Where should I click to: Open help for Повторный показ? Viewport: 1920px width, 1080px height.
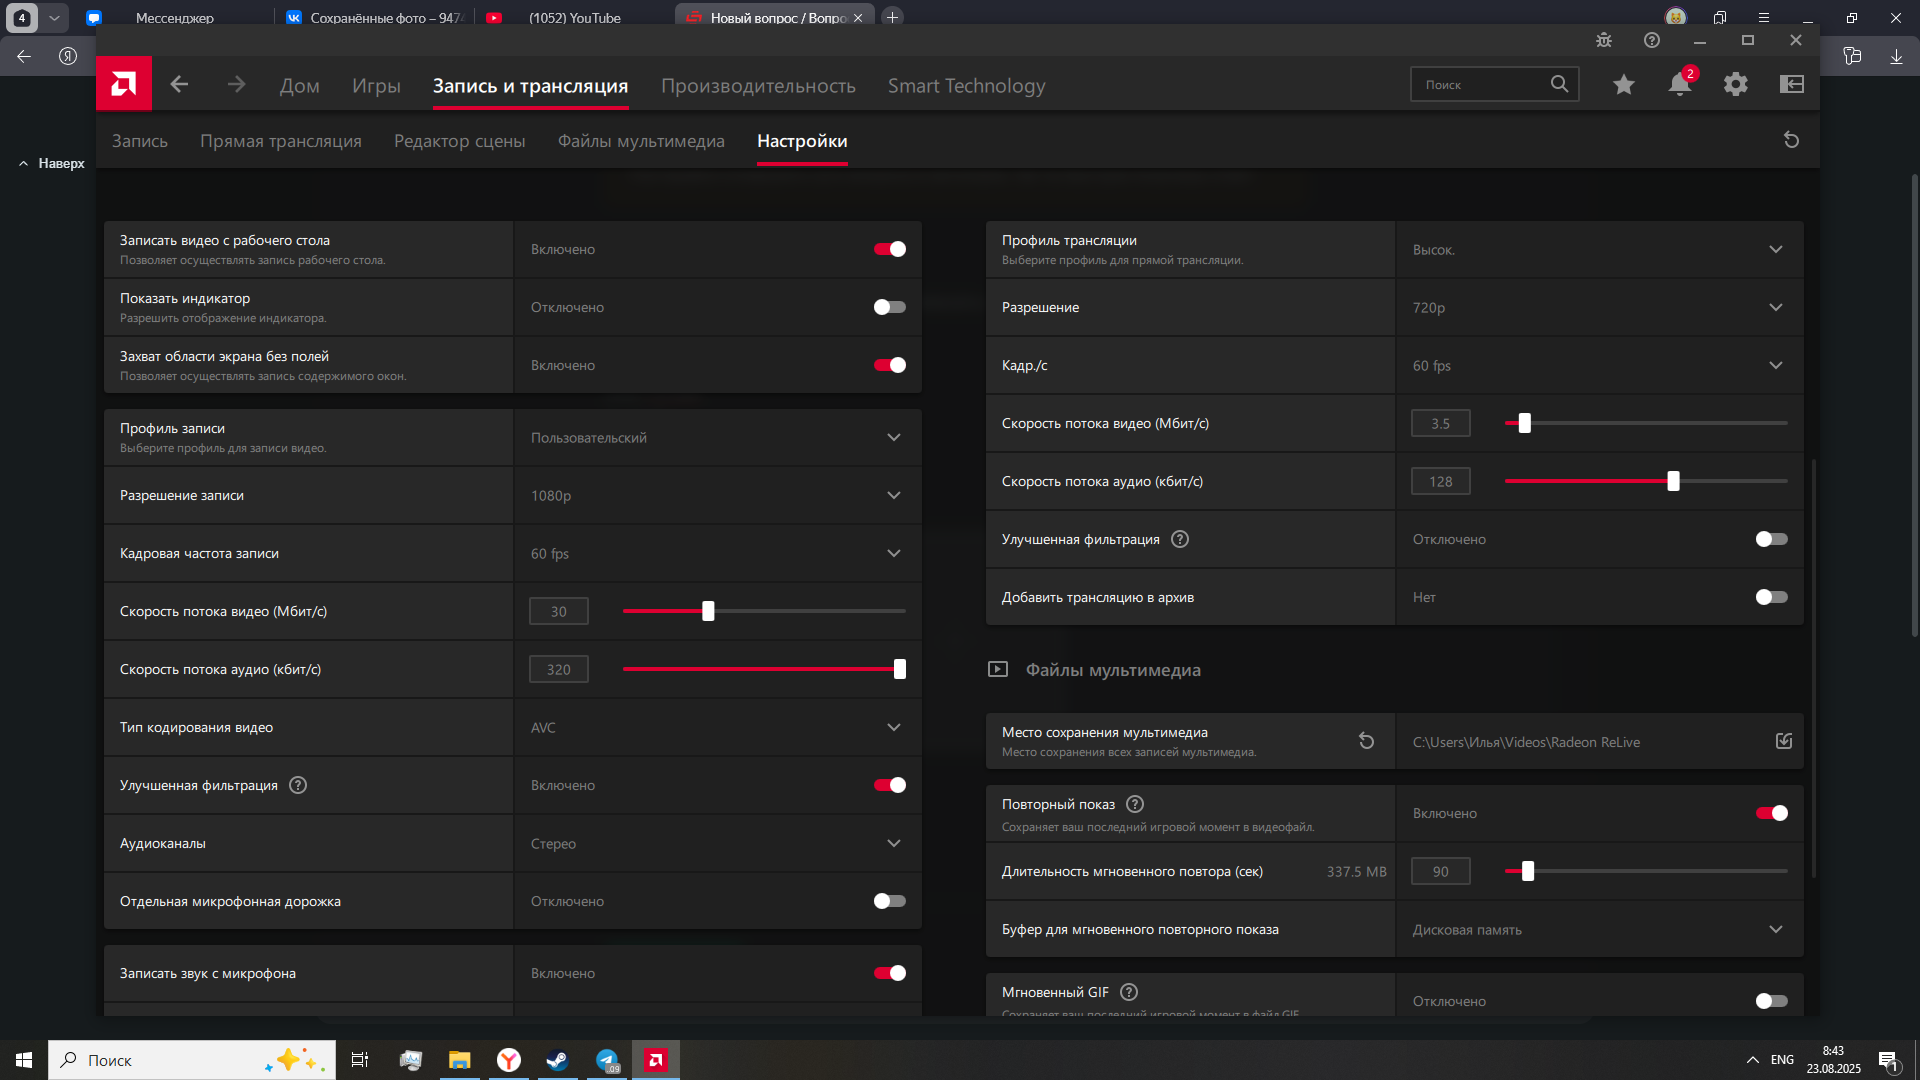point(1135,804)
